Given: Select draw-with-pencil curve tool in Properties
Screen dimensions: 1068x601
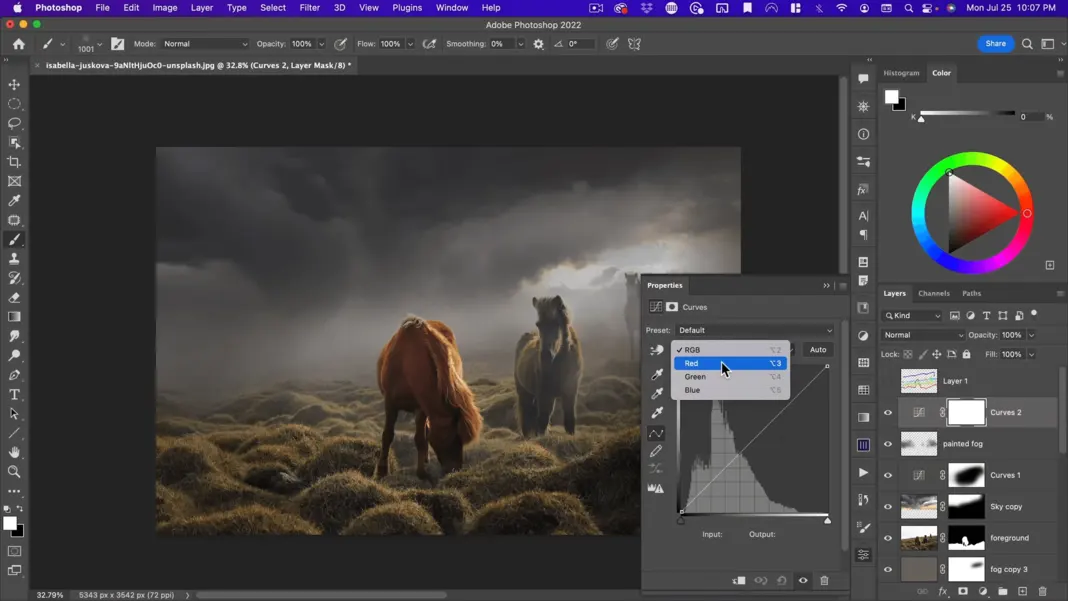Looking at the screenshot, I should click(656, 451).
